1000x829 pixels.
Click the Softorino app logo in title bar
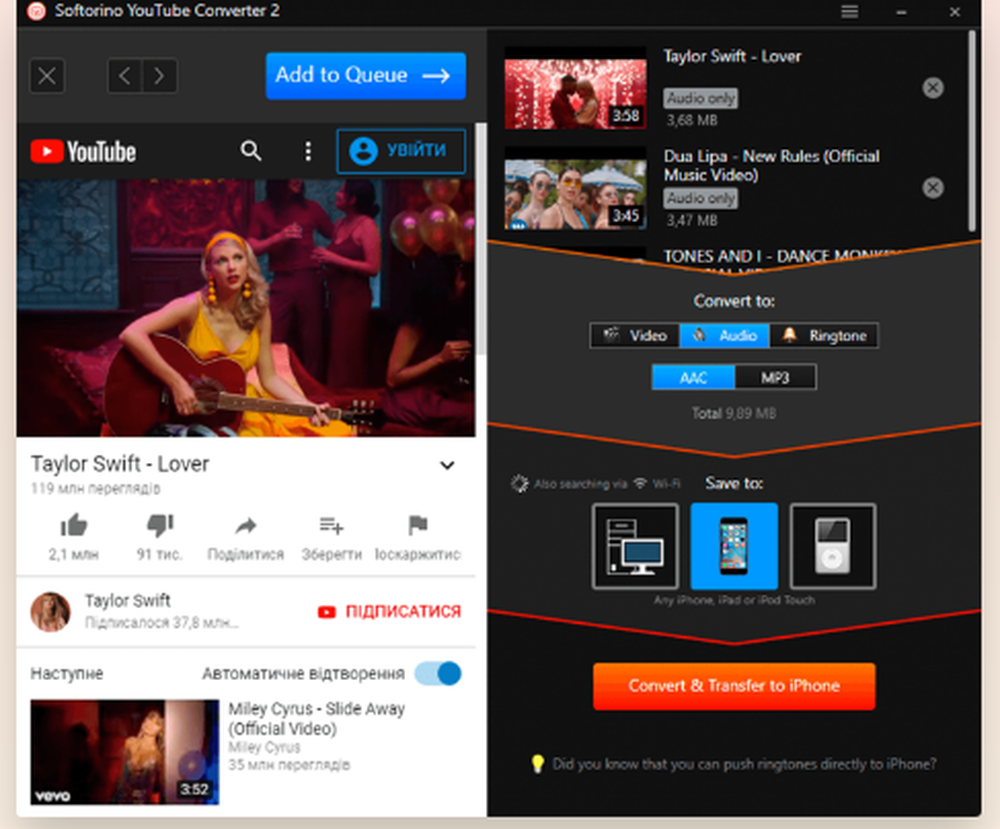pyautogui.click(x=36, y=11)
